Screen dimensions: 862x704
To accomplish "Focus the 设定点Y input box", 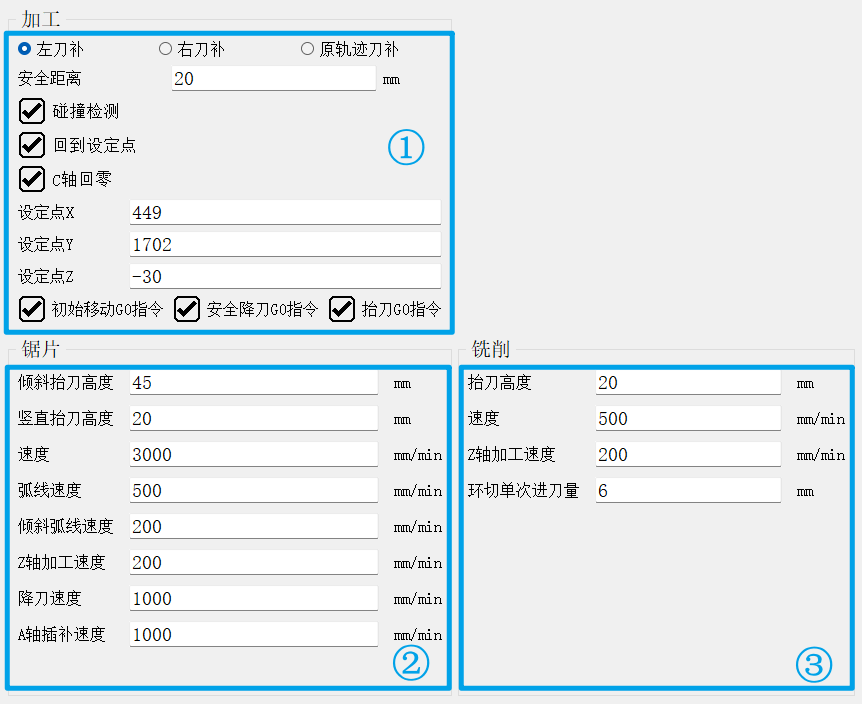I will click(x=284, y=245).
